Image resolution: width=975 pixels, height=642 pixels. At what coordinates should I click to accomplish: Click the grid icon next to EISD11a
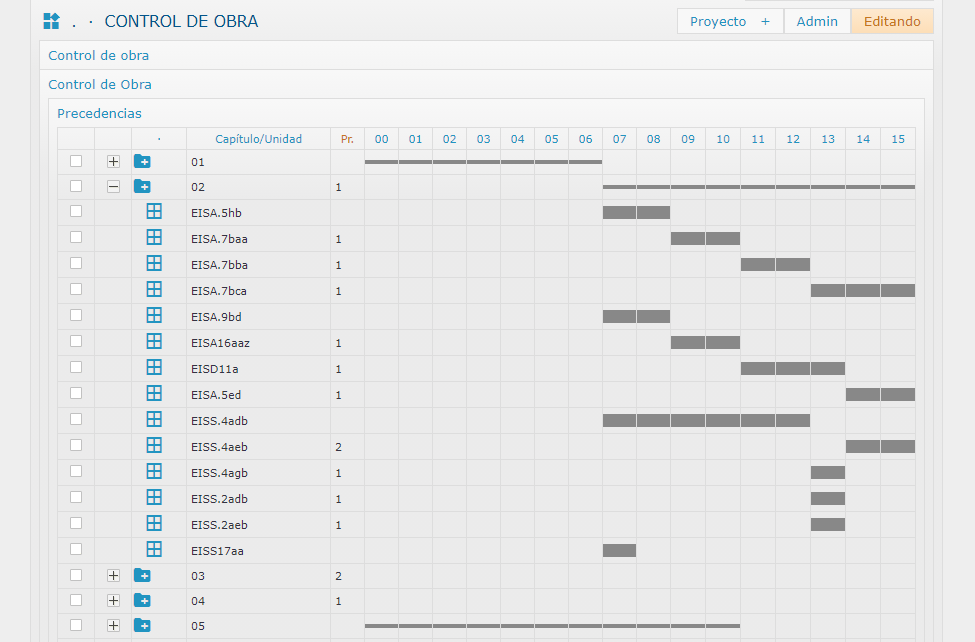[x=154, y=367]
